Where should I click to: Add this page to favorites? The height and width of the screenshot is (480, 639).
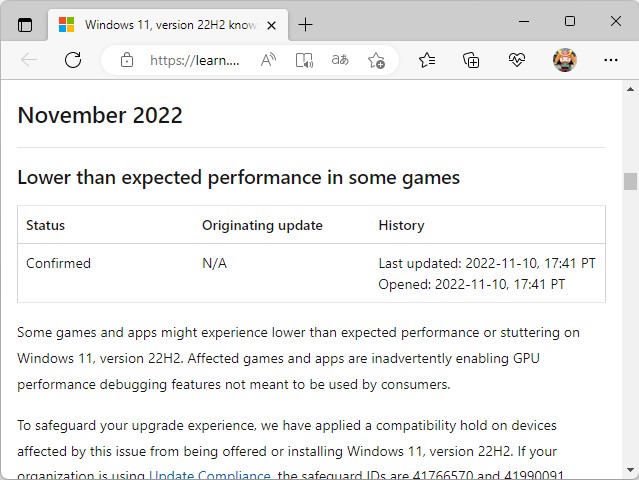click(x=376, y=60)
